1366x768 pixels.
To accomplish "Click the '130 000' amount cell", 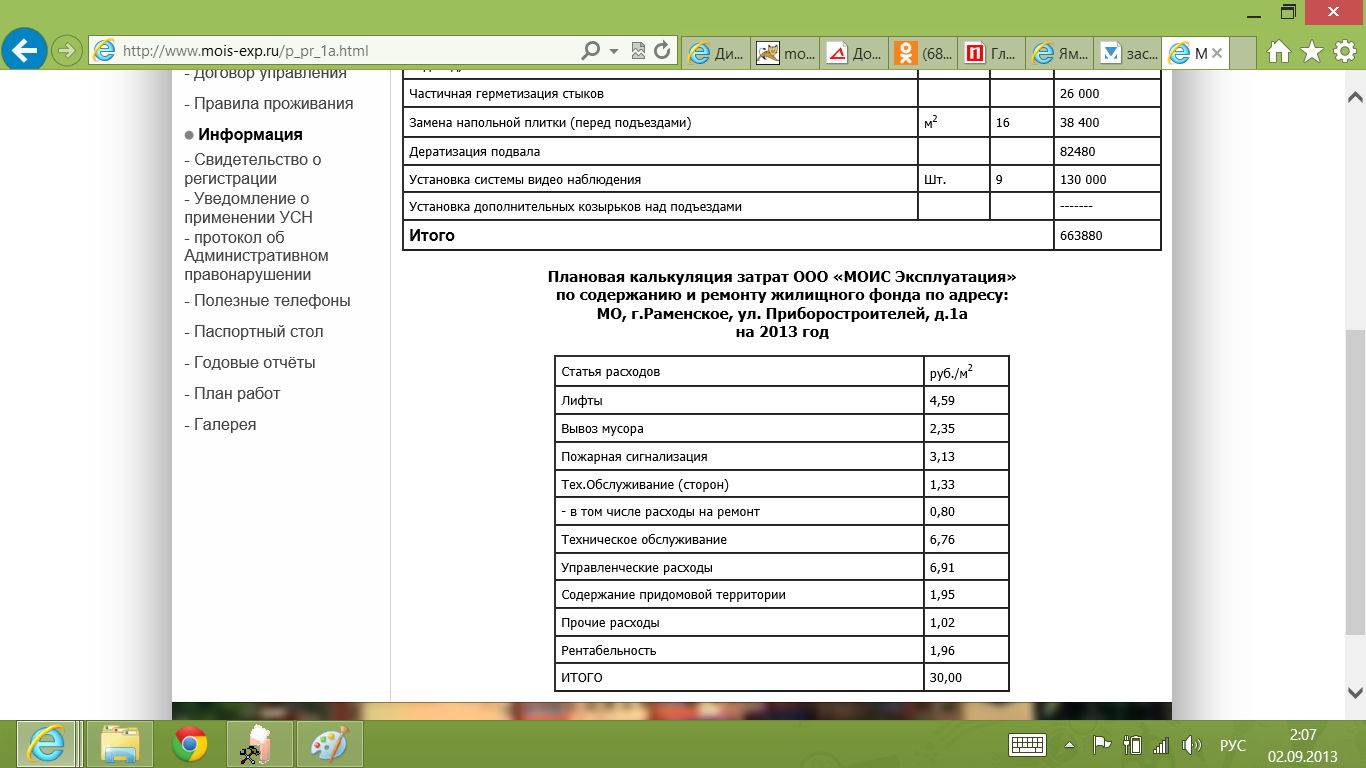I will click(x=1108, y=179).
